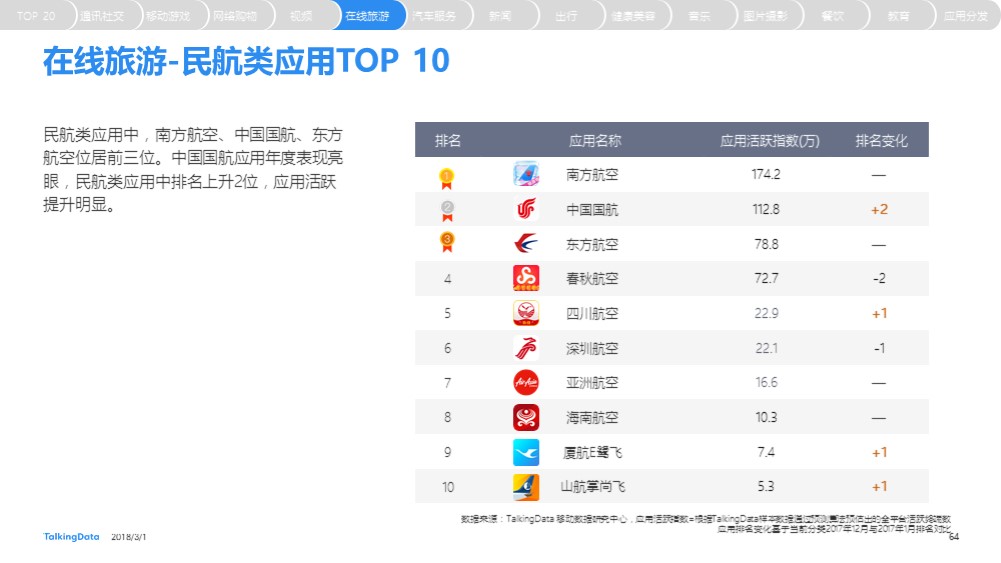Viewport: 1001px width, 563px height.
Task: Select the 教育 tab
Action: tap(898, 15)
